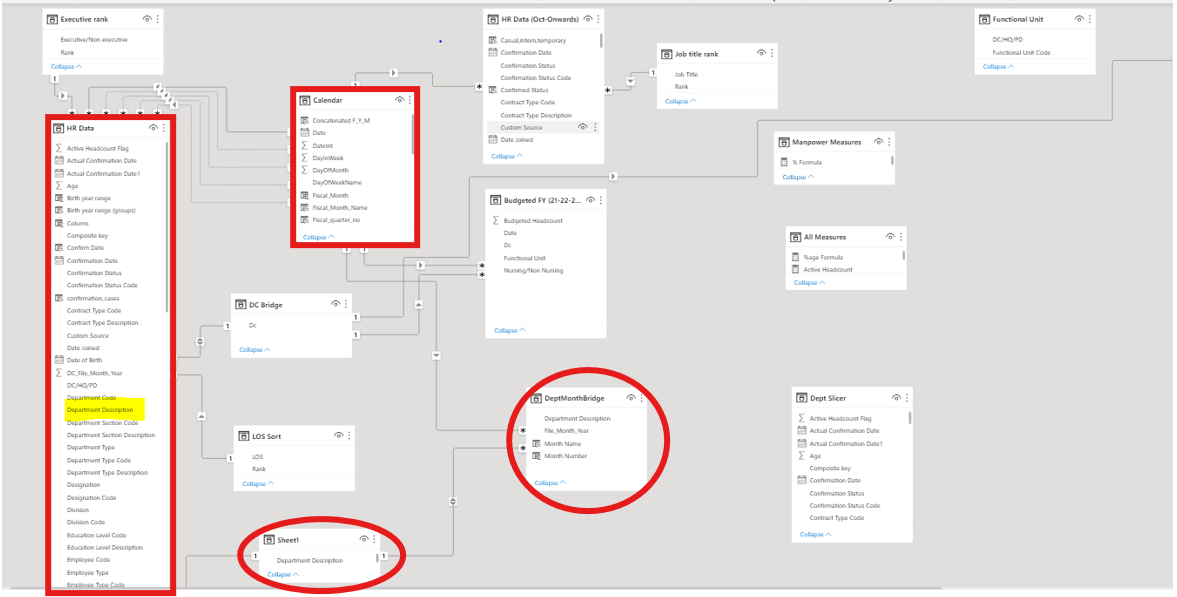Toggle visibility eye on Manpower Measures table

[x=879, y=142]
